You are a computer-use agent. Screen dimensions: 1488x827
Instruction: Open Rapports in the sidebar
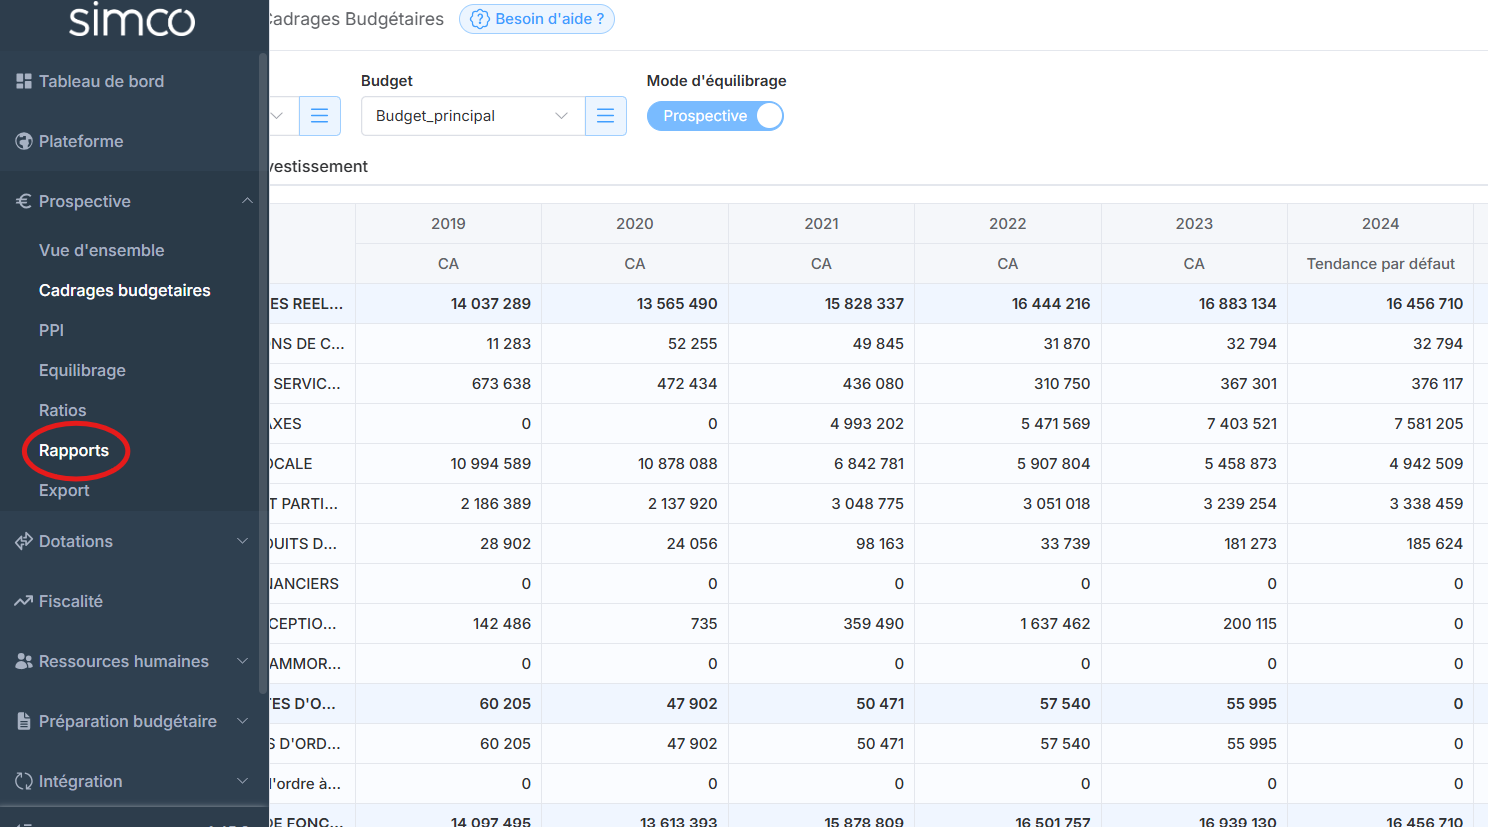(74, 450)
